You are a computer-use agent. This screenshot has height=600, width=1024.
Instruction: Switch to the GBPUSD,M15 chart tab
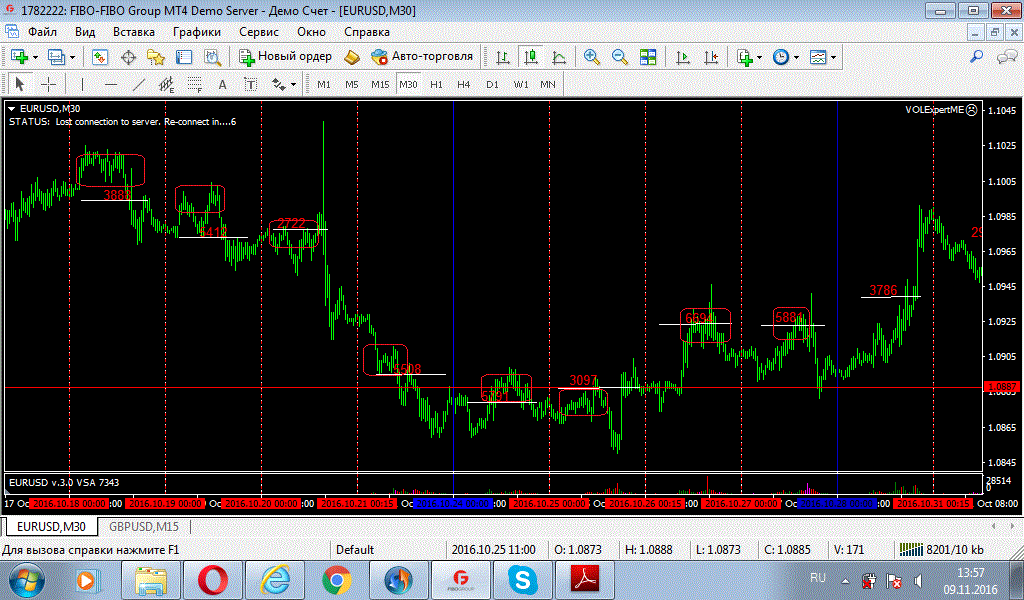tap(144, 526)
